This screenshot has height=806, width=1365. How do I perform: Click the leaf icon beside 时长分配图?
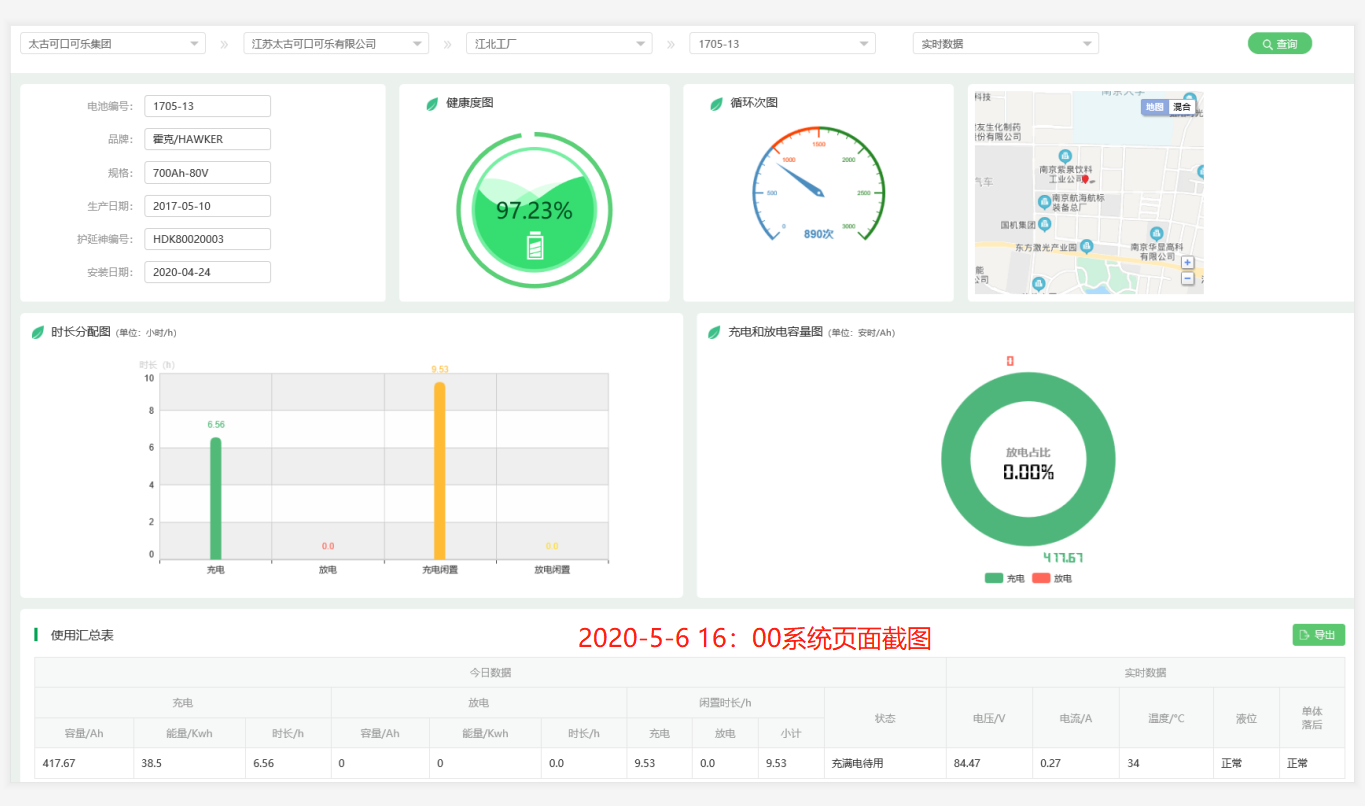[x=38, y=332]
